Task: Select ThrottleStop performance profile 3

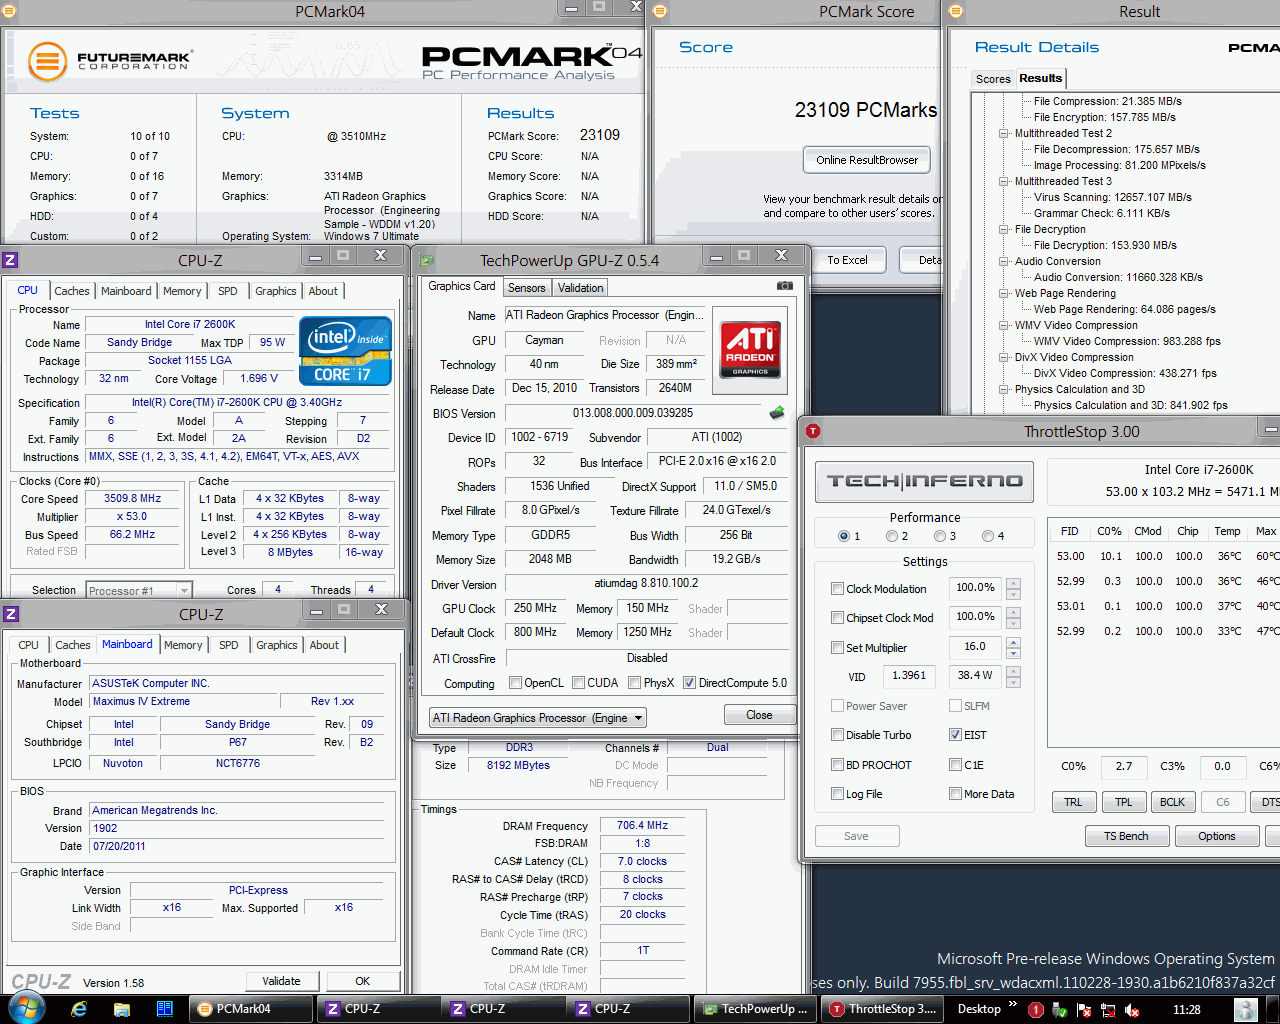Action: click(x=940, y=536)
